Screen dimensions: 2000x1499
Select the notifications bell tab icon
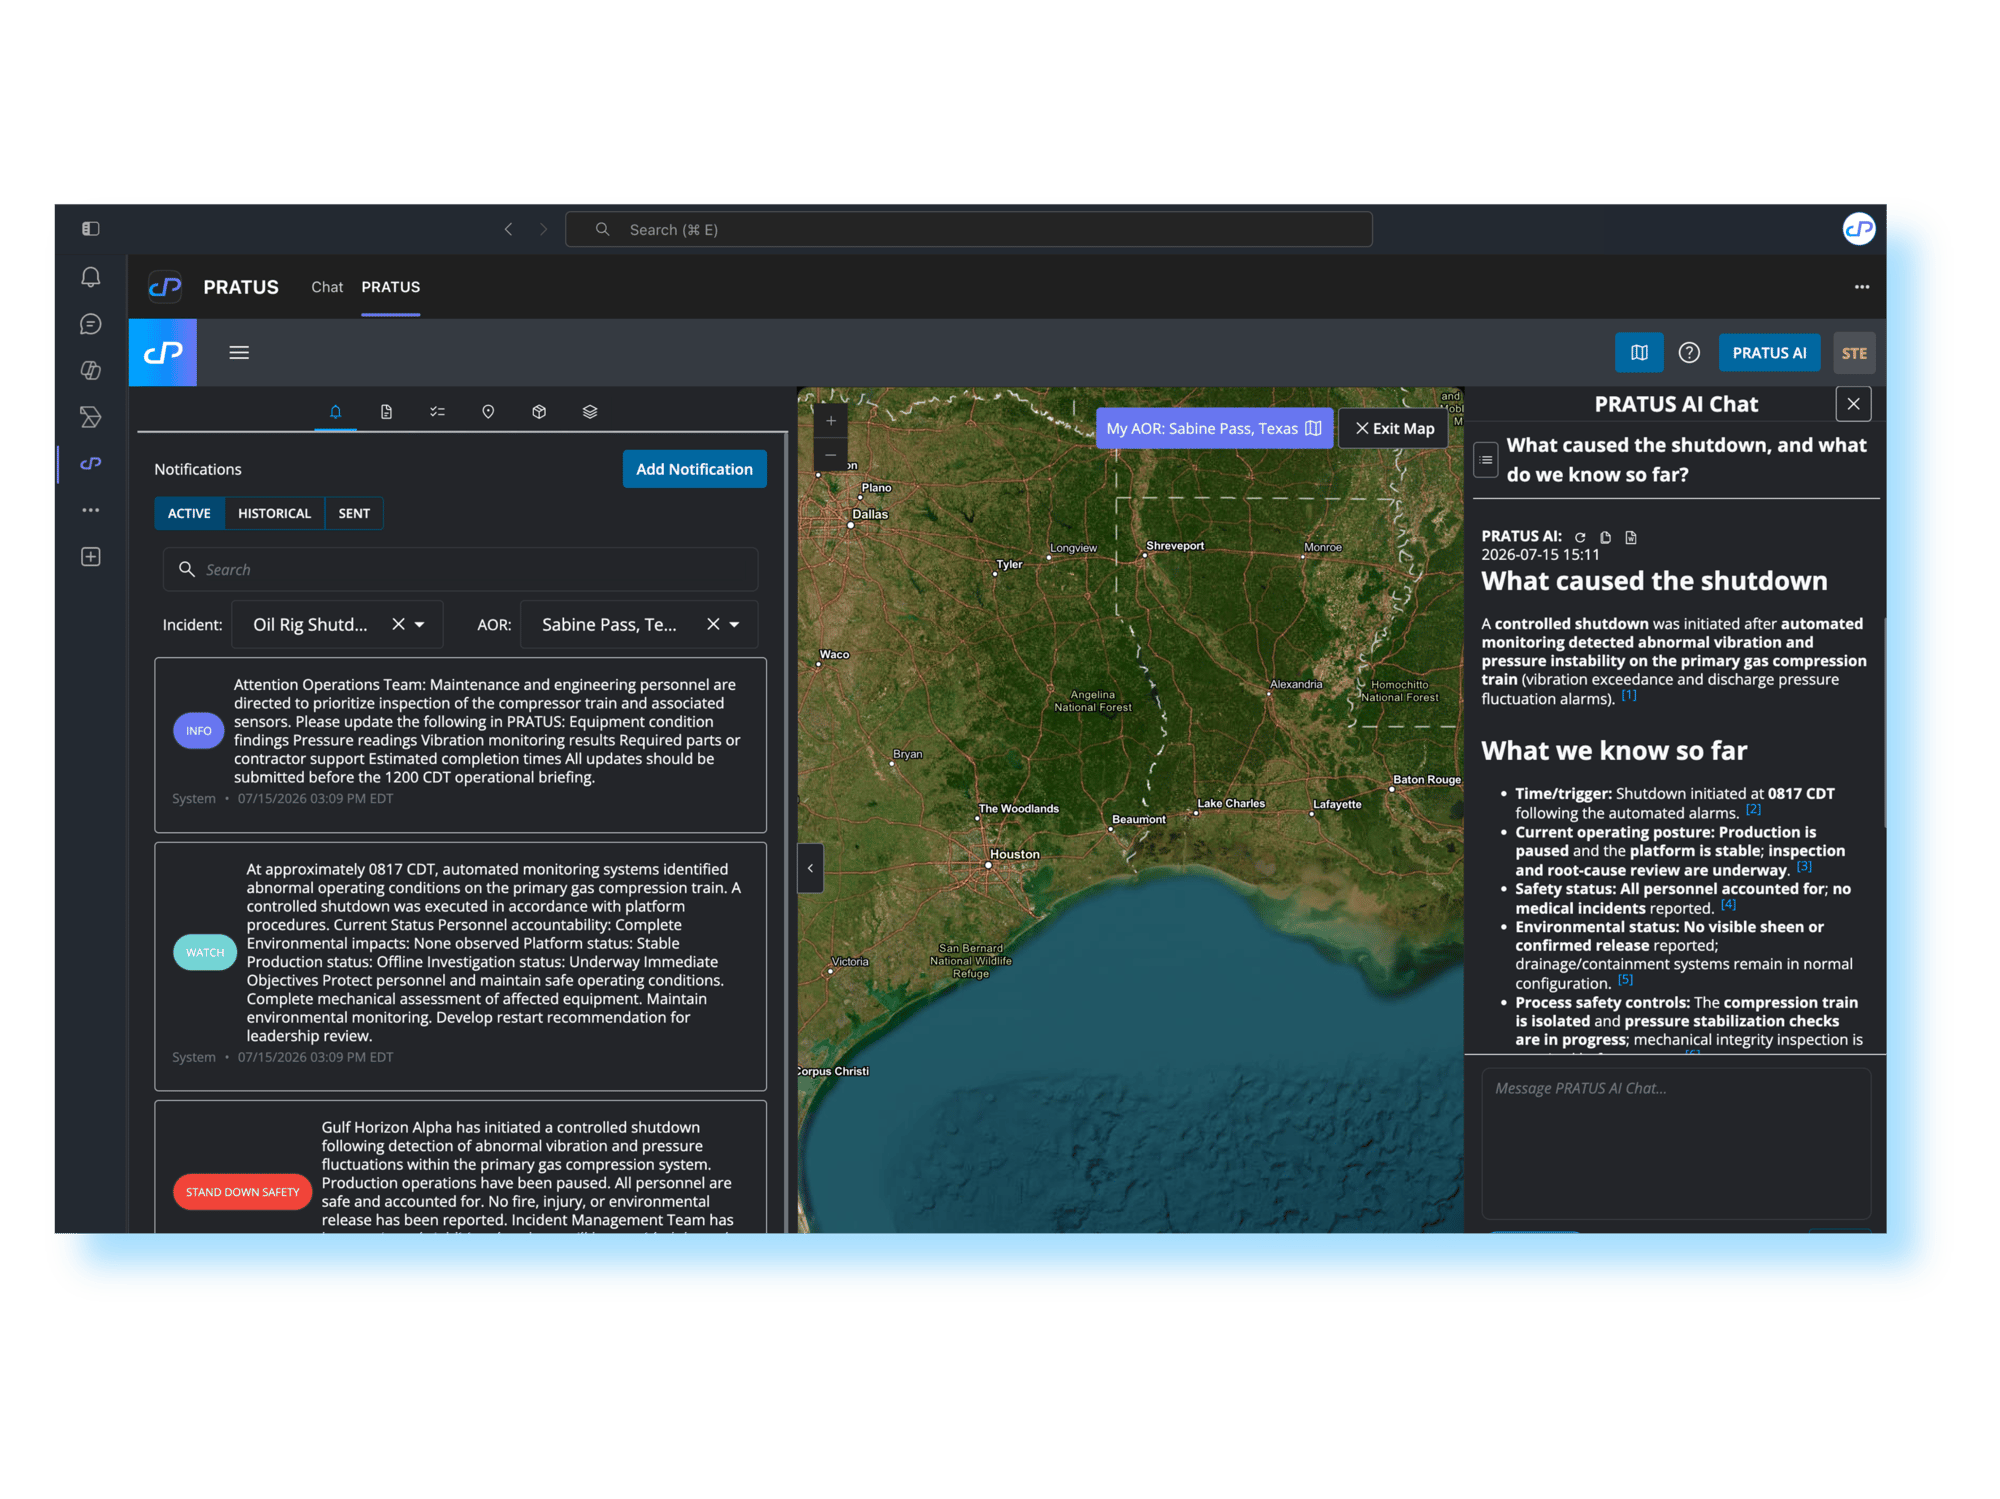[336, 412]
